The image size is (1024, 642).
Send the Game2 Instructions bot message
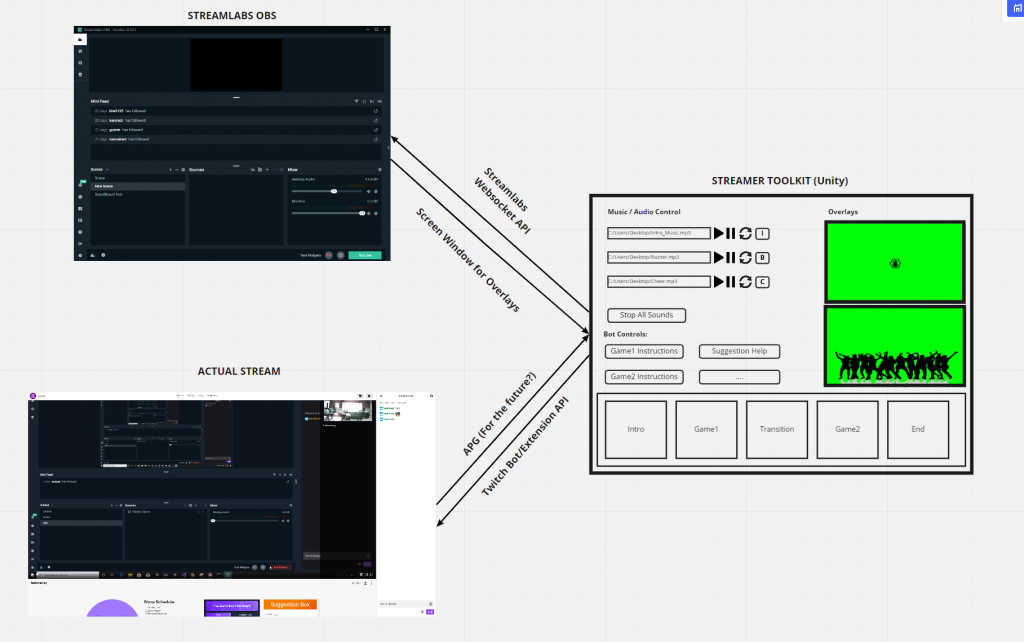click(644, 377)
